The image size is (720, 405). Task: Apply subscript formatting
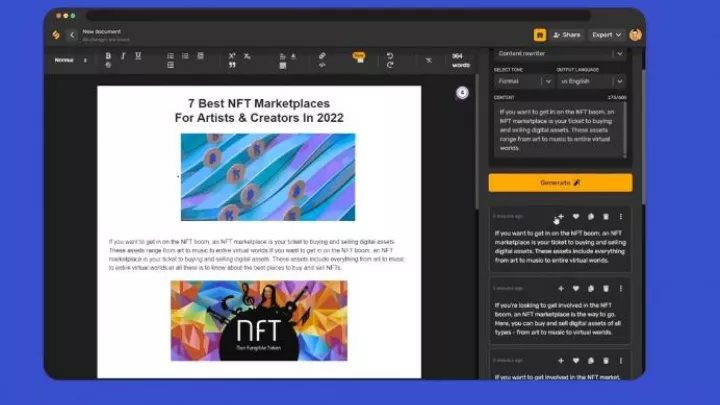pos(247,56)
